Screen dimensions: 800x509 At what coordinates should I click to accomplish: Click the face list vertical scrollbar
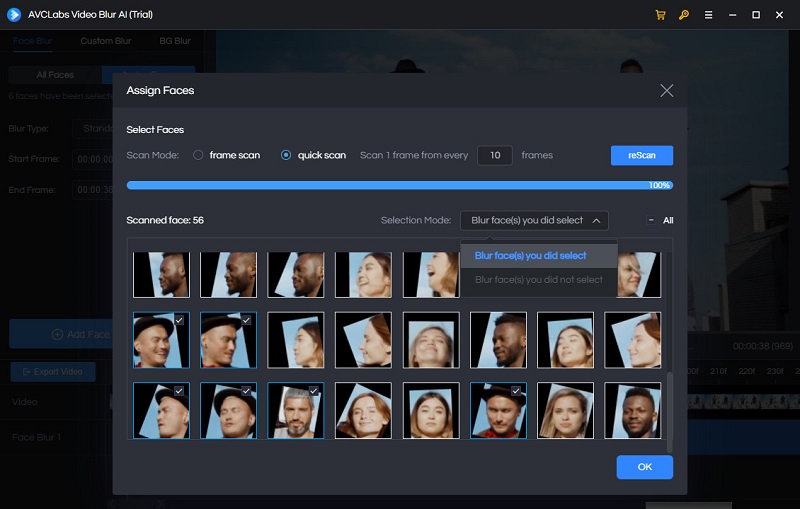[669, 412]
